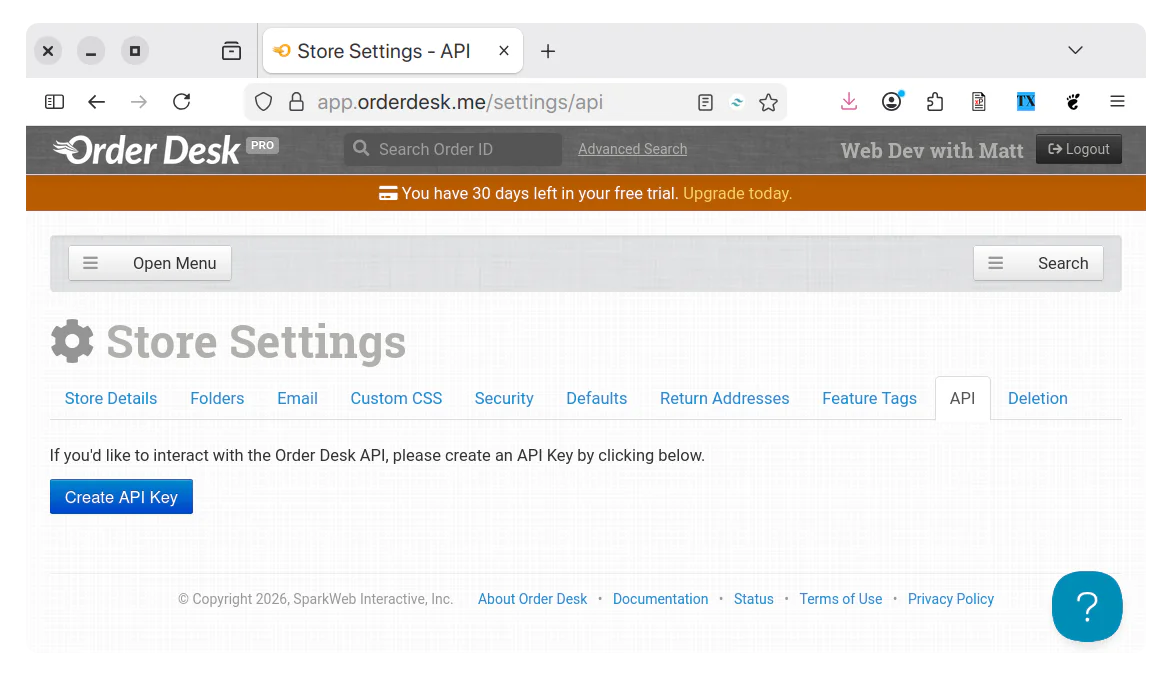Screen dimensions: 1172x682
Task: Open the Downloads panel in the toolbar
Action: pyautogui.click(x=849, y=101)
